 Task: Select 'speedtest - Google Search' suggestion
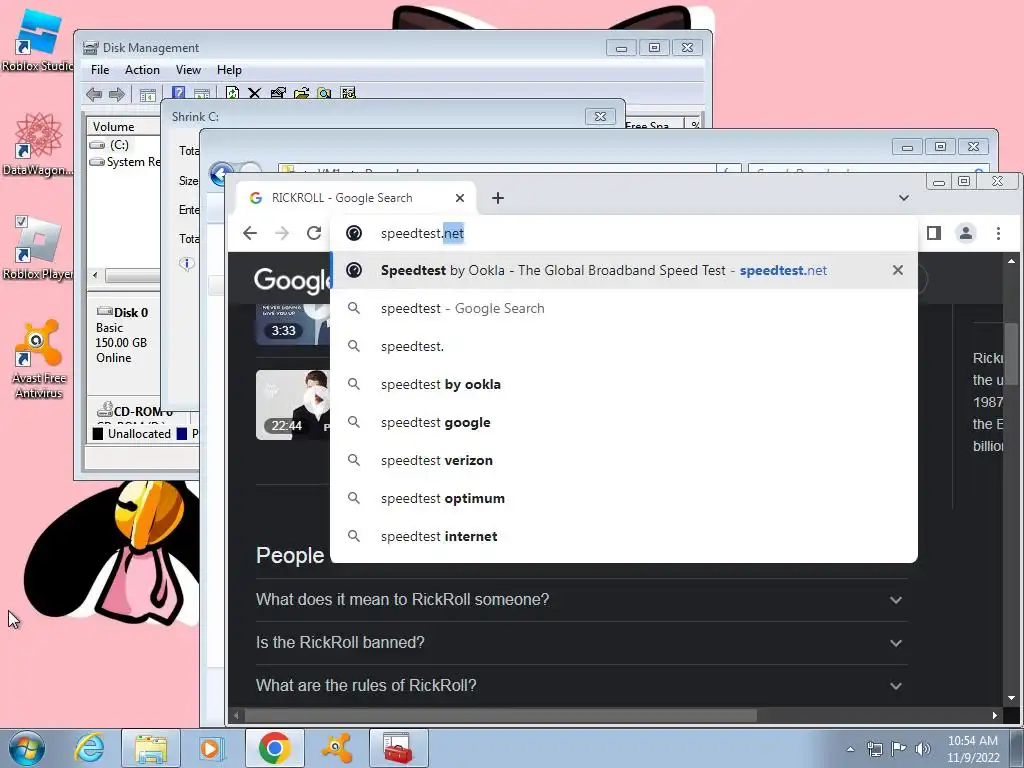click(624, 308)
